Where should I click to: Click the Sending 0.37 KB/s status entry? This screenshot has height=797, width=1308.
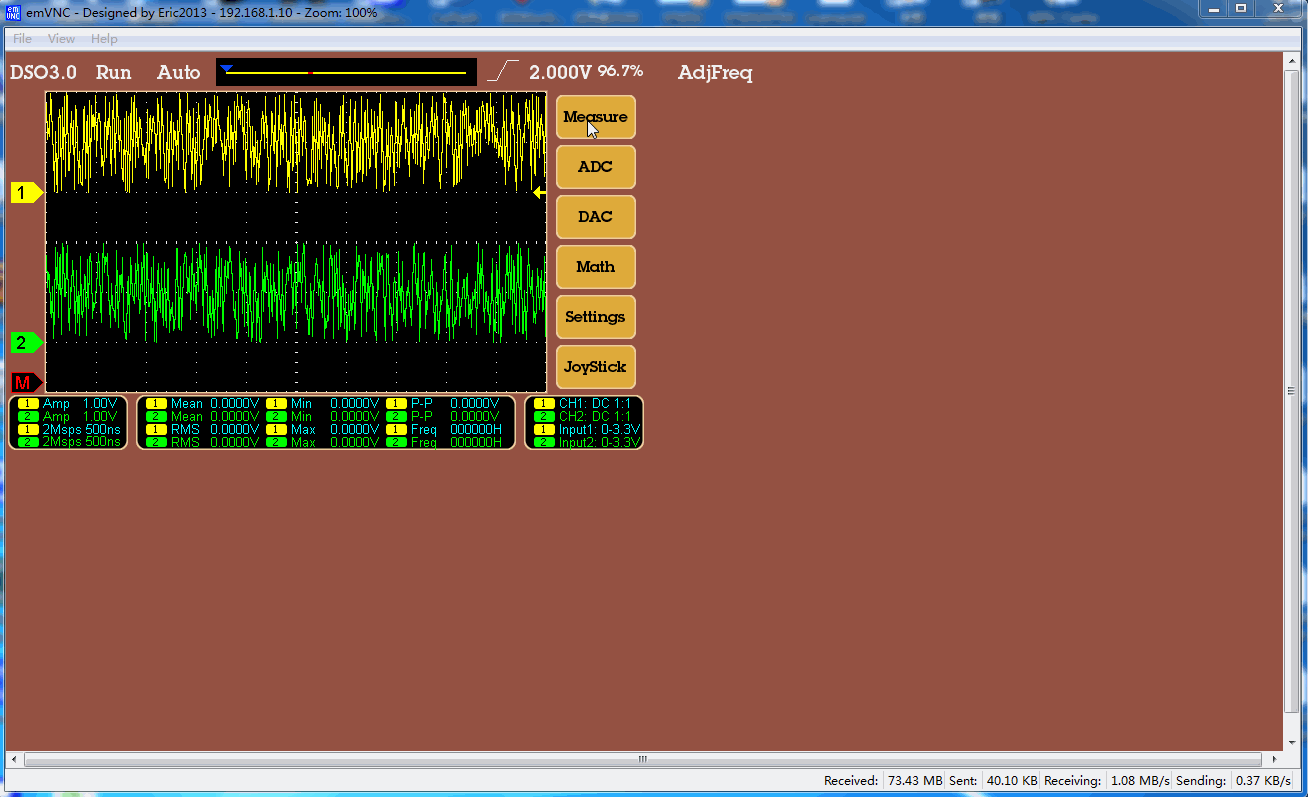click(1233, 780)
